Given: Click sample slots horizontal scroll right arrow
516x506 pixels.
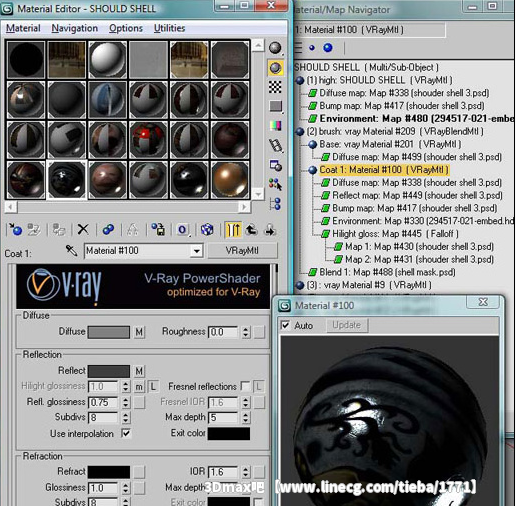Looking at the screenshot, I should point(244,207).
